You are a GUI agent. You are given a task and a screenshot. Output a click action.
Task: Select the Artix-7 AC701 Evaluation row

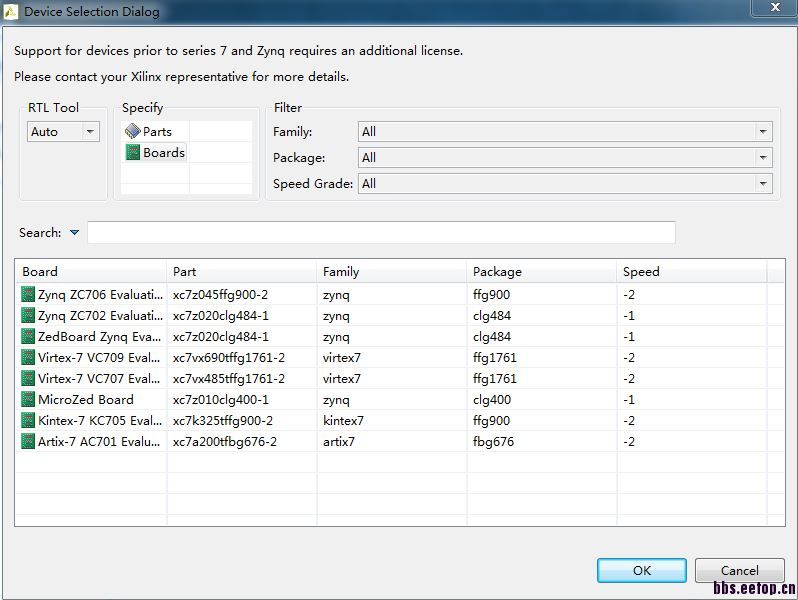click(x=400, y=441)
